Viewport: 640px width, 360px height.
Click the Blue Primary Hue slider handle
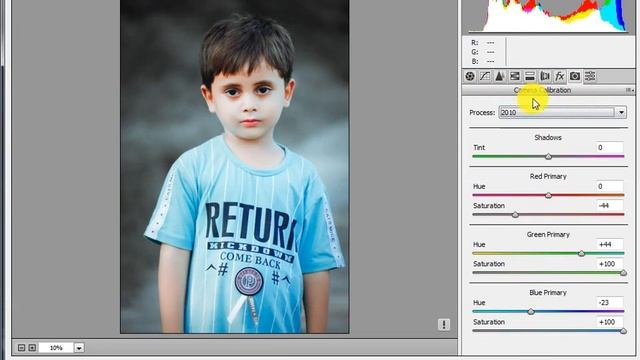pos(531,312)
